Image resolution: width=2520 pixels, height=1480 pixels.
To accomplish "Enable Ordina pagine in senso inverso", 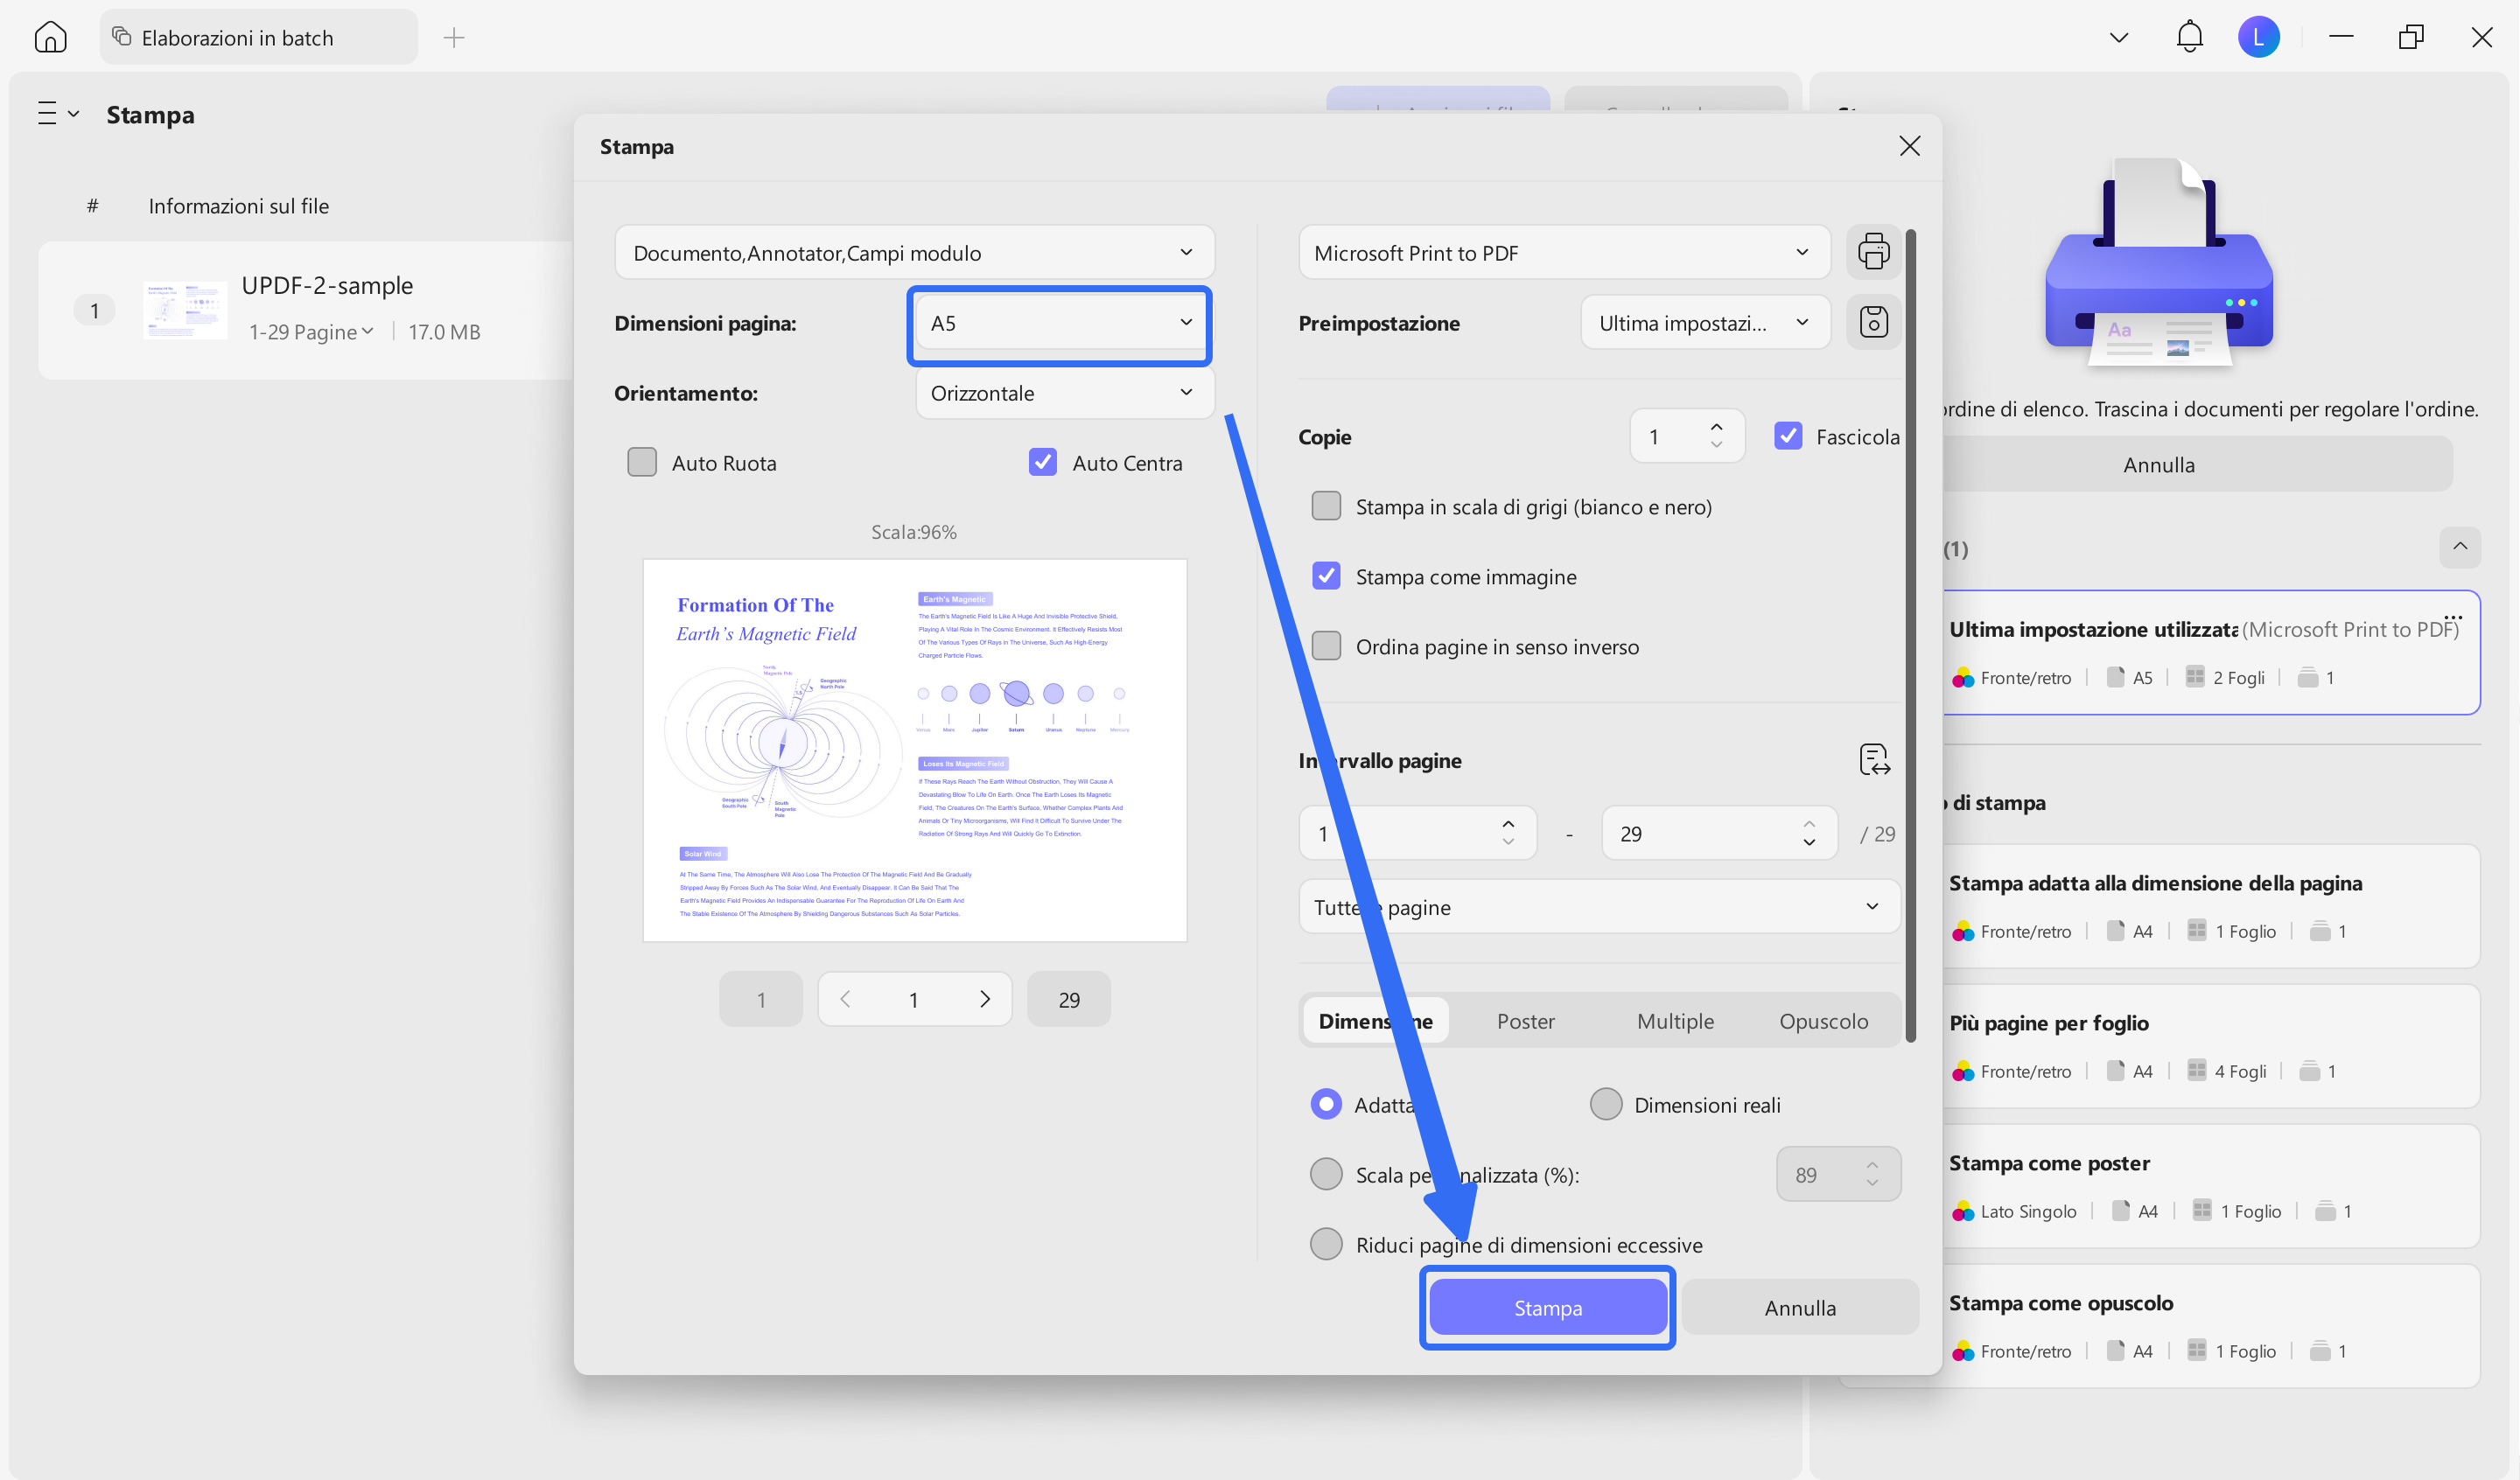I will 1326,646.
